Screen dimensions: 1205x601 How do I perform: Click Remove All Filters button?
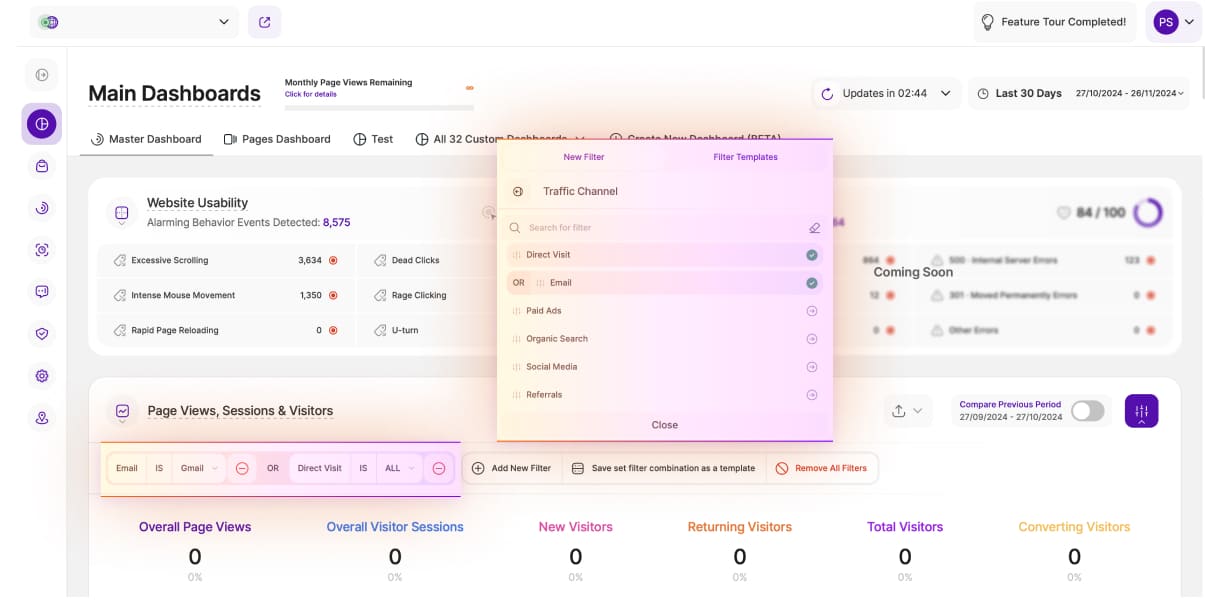pos(821,468)
